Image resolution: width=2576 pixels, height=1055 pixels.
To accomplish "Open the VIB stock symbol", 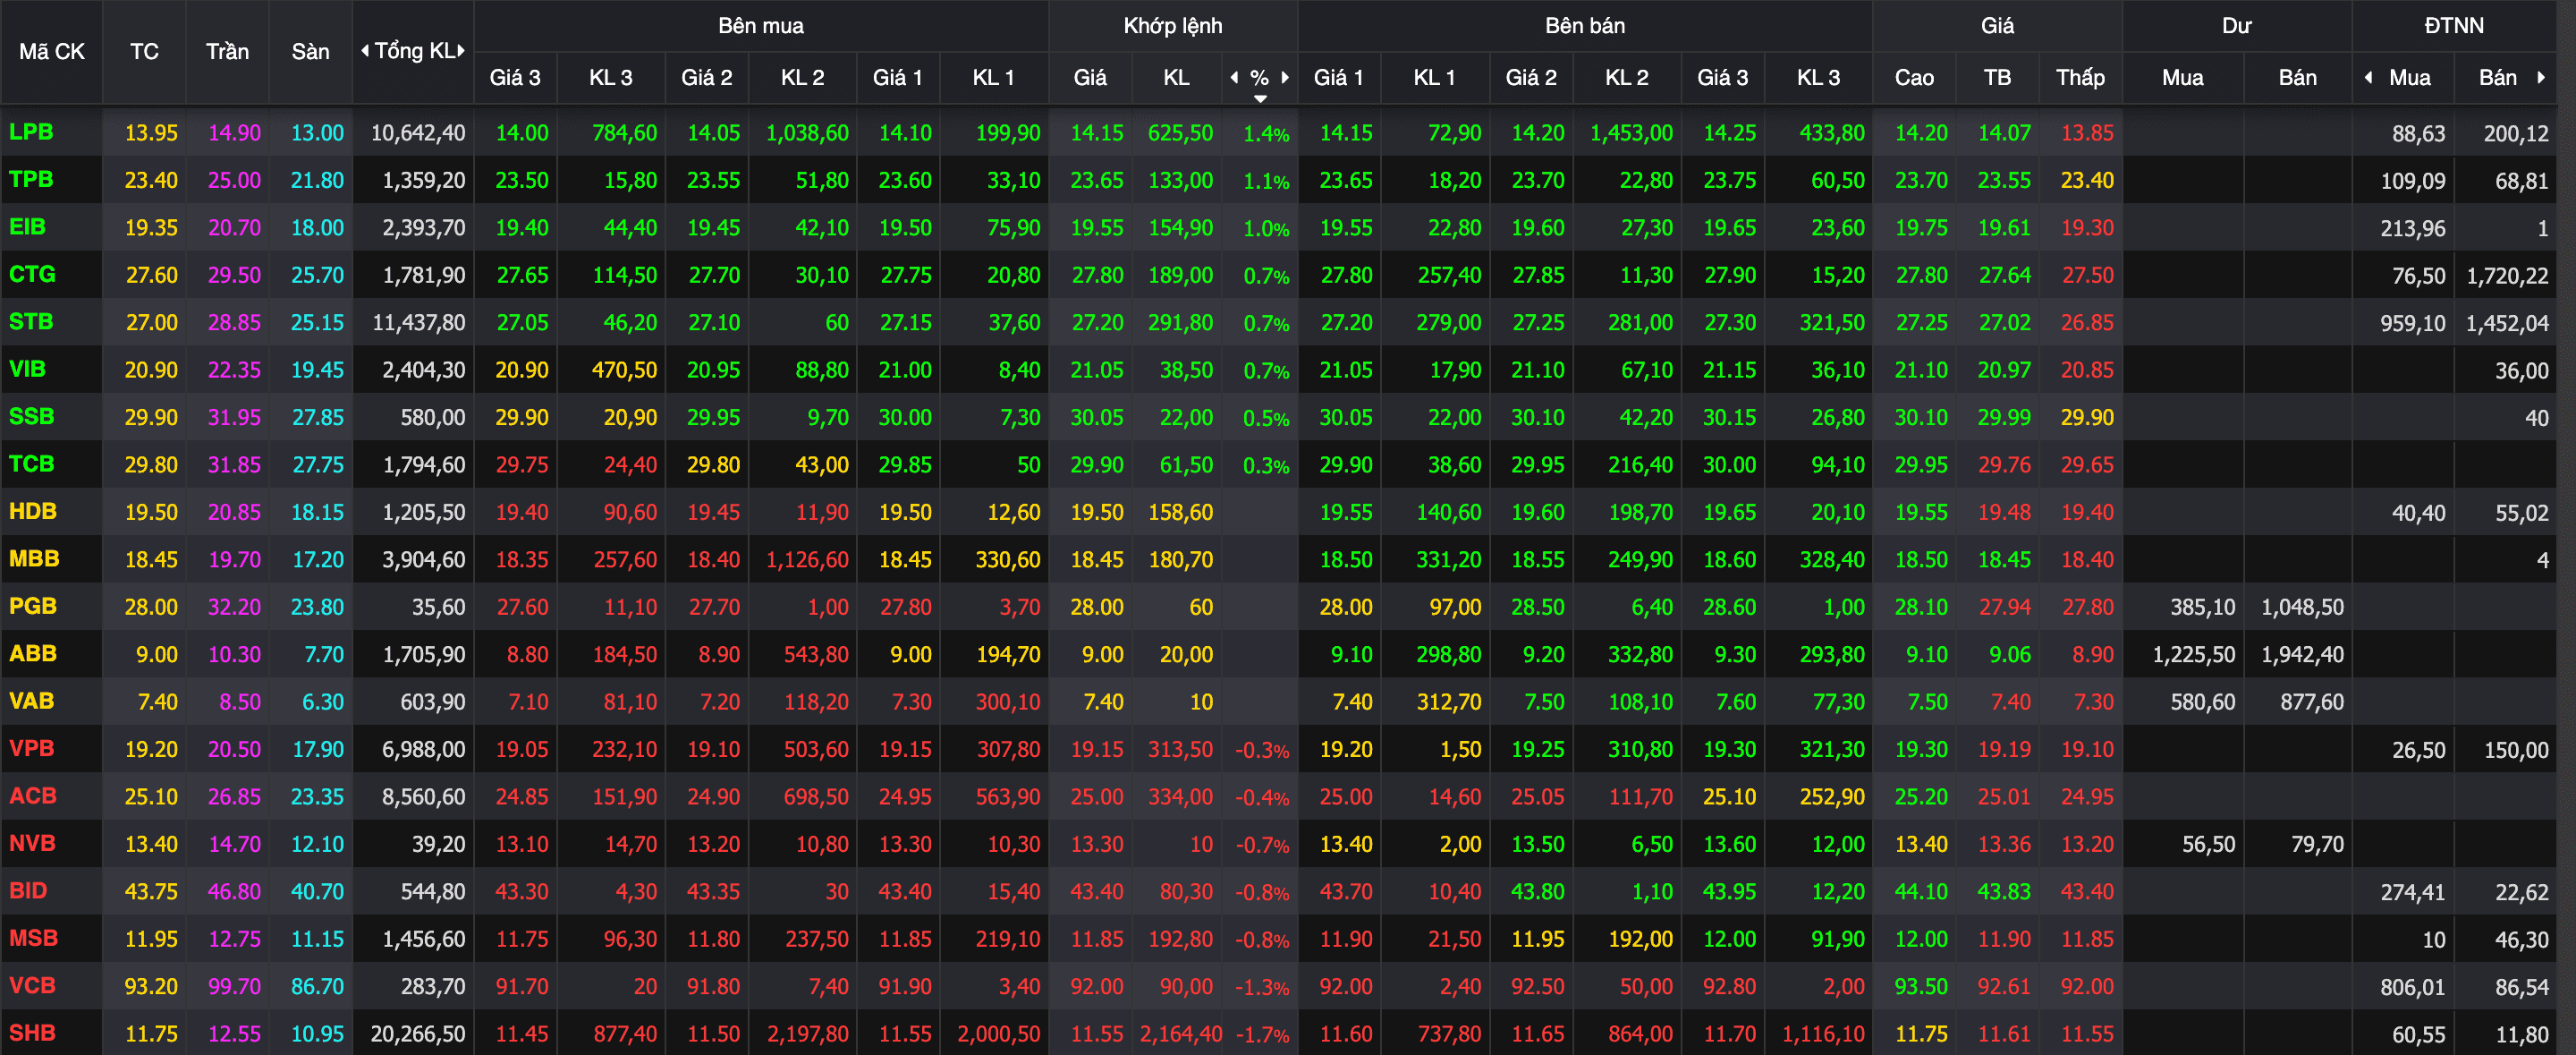I will (x=27, y=369).
